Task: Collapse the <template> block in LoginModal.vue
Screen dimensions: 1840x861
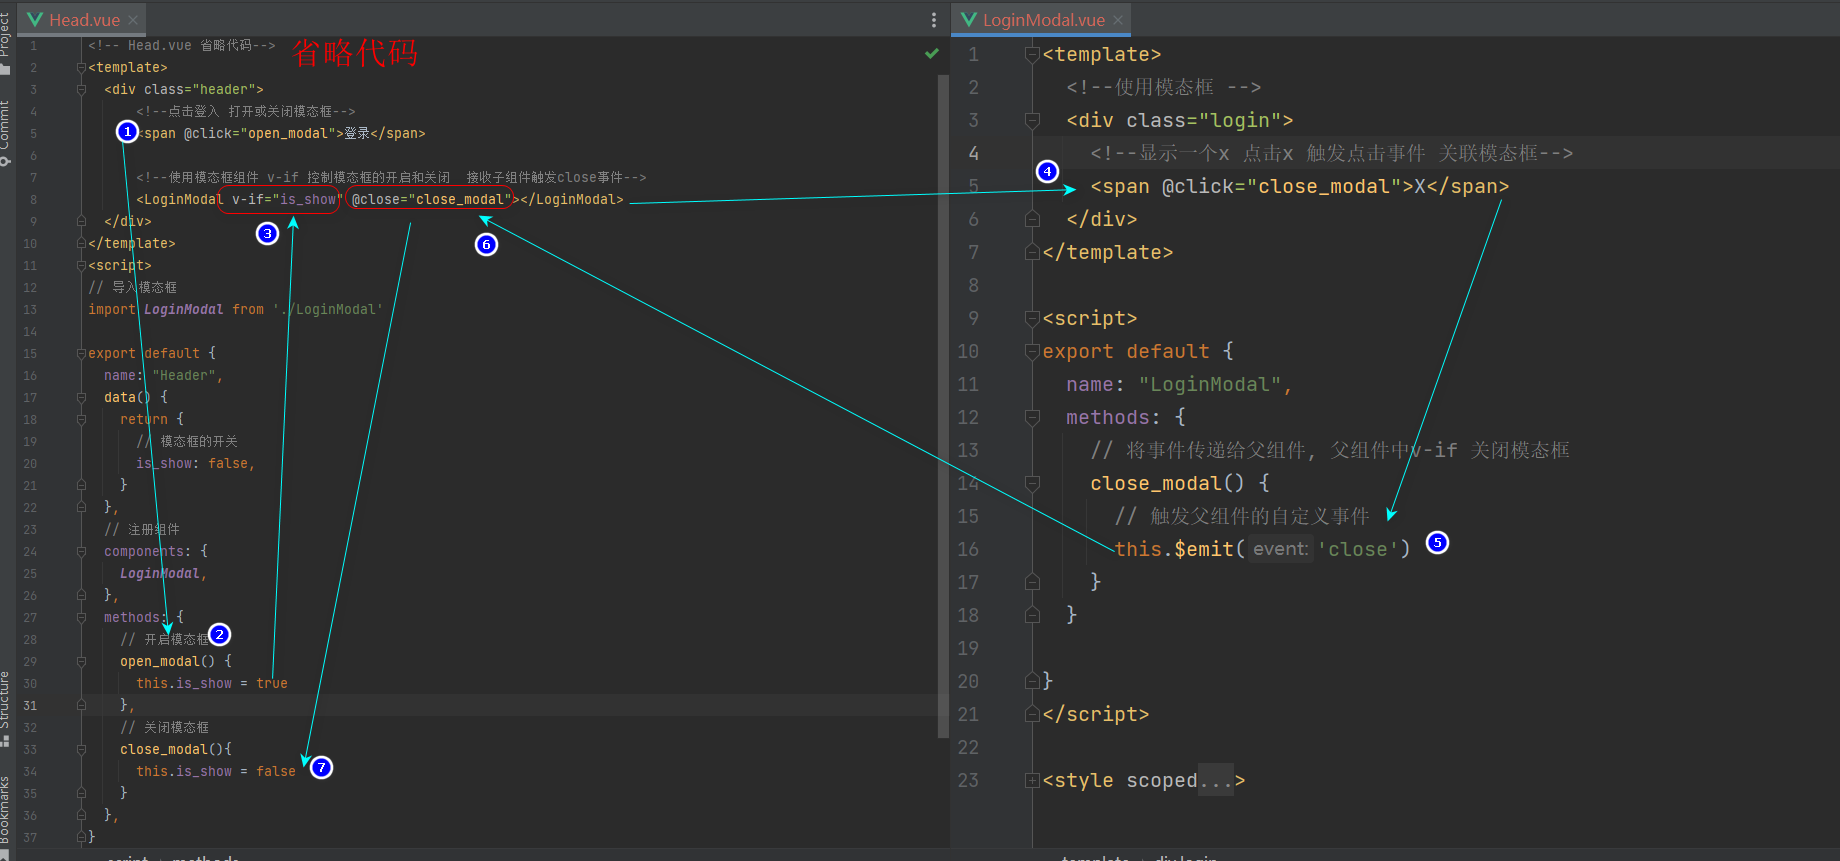Action: point(1032,55)
